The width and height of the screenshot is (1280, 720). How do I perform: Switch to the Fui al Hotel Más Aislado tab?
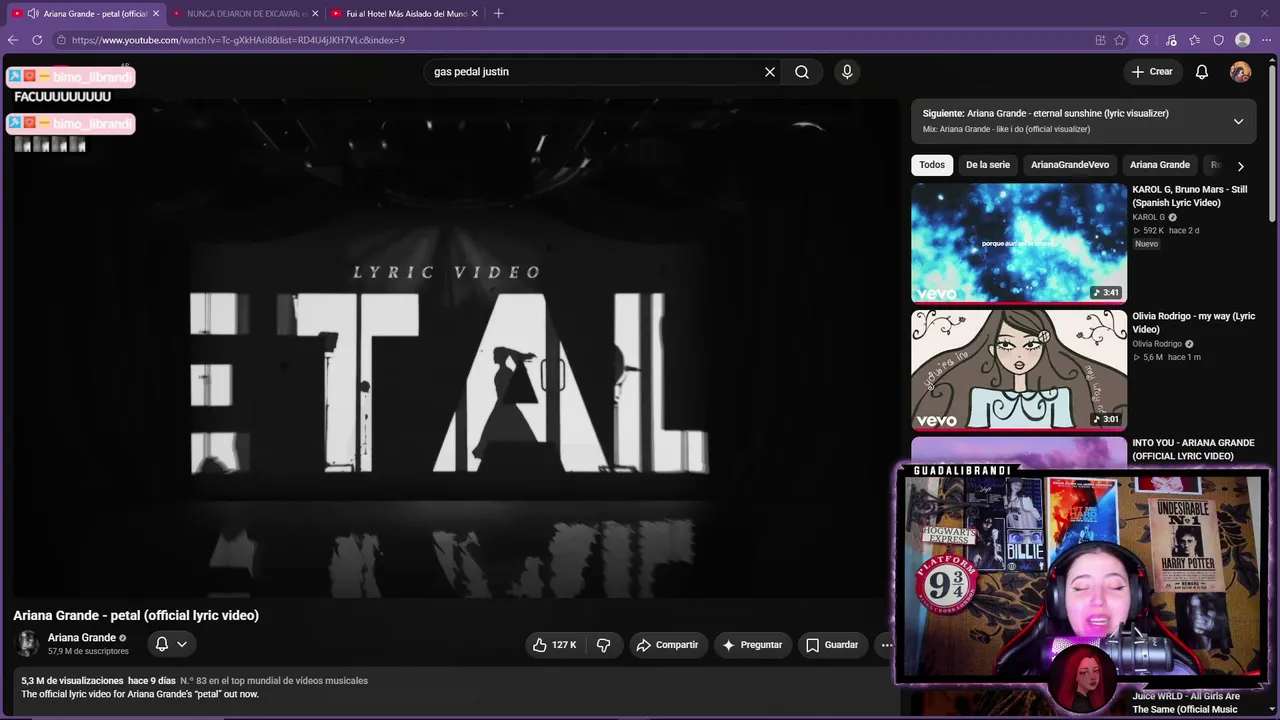(x=405, y=14)
